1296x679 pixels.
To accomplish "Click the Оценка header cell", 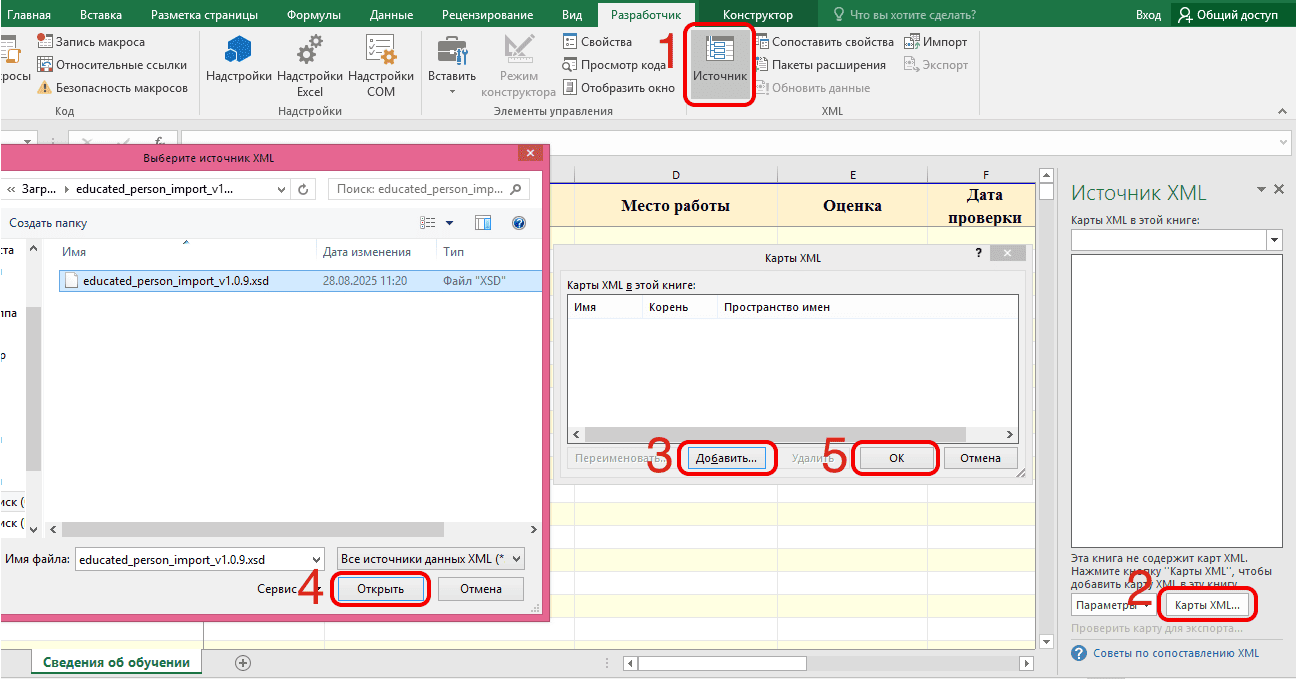I will click(853, 206).
